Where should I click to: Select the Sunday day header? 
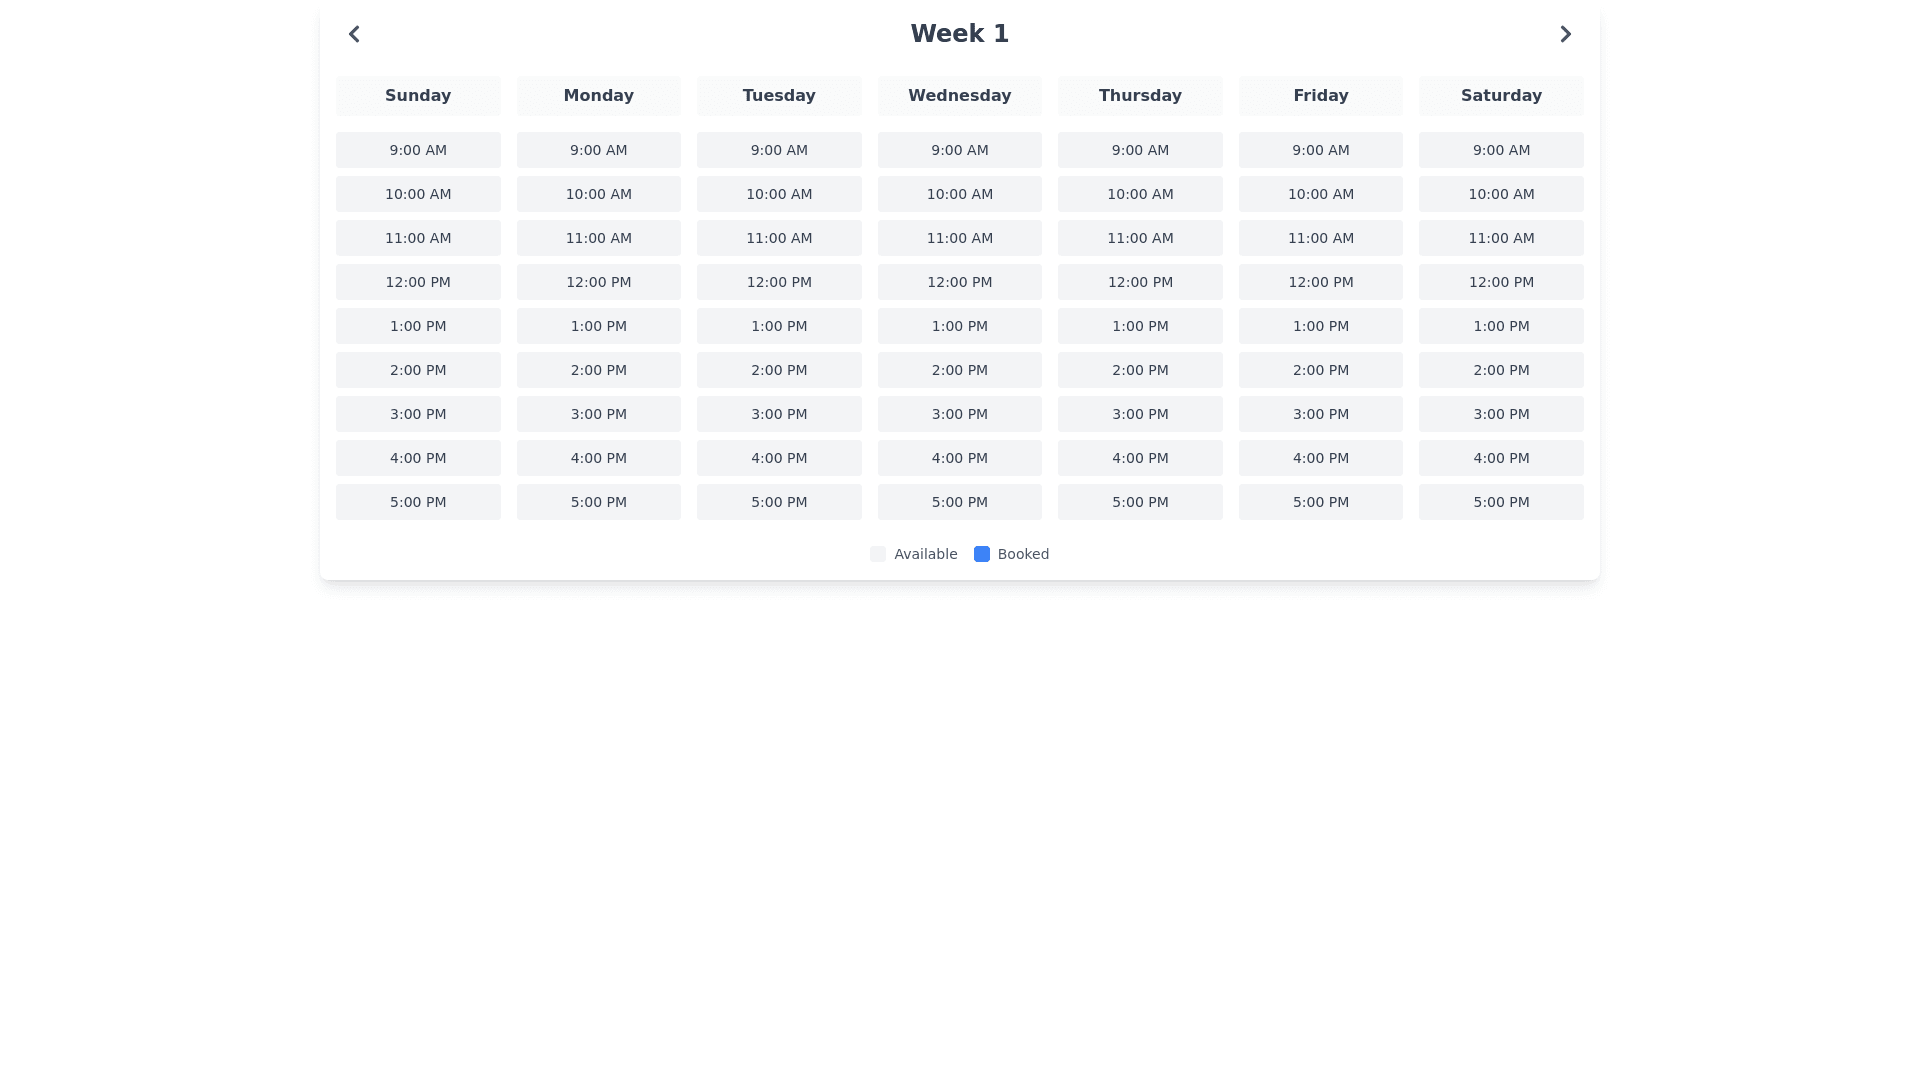[x=418, y=96]
